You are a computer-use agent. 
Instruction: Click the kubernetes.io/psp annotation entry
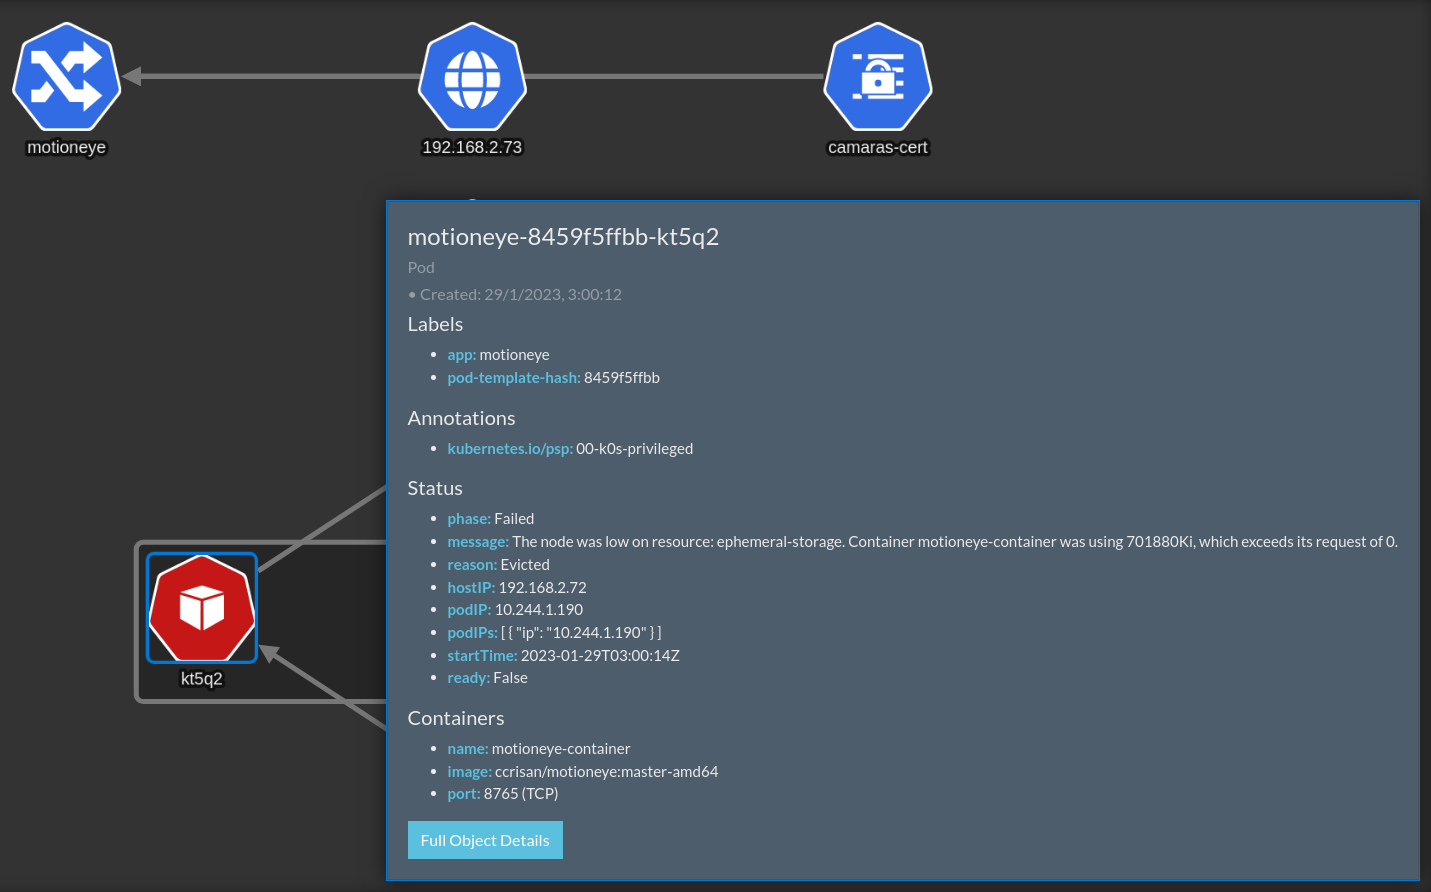[x=570, y=449]
